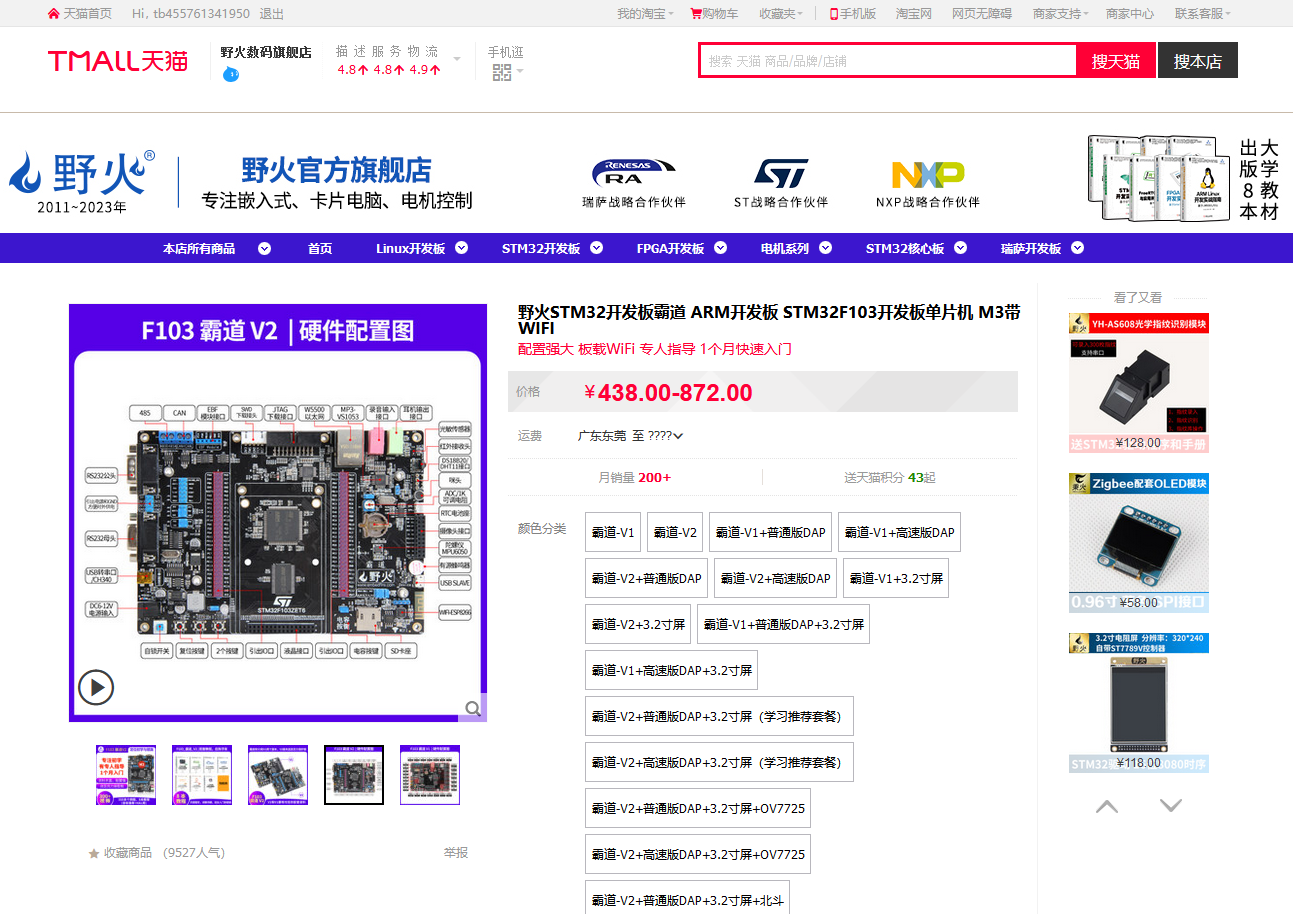Click the 举报 report link

click(456, 853)
